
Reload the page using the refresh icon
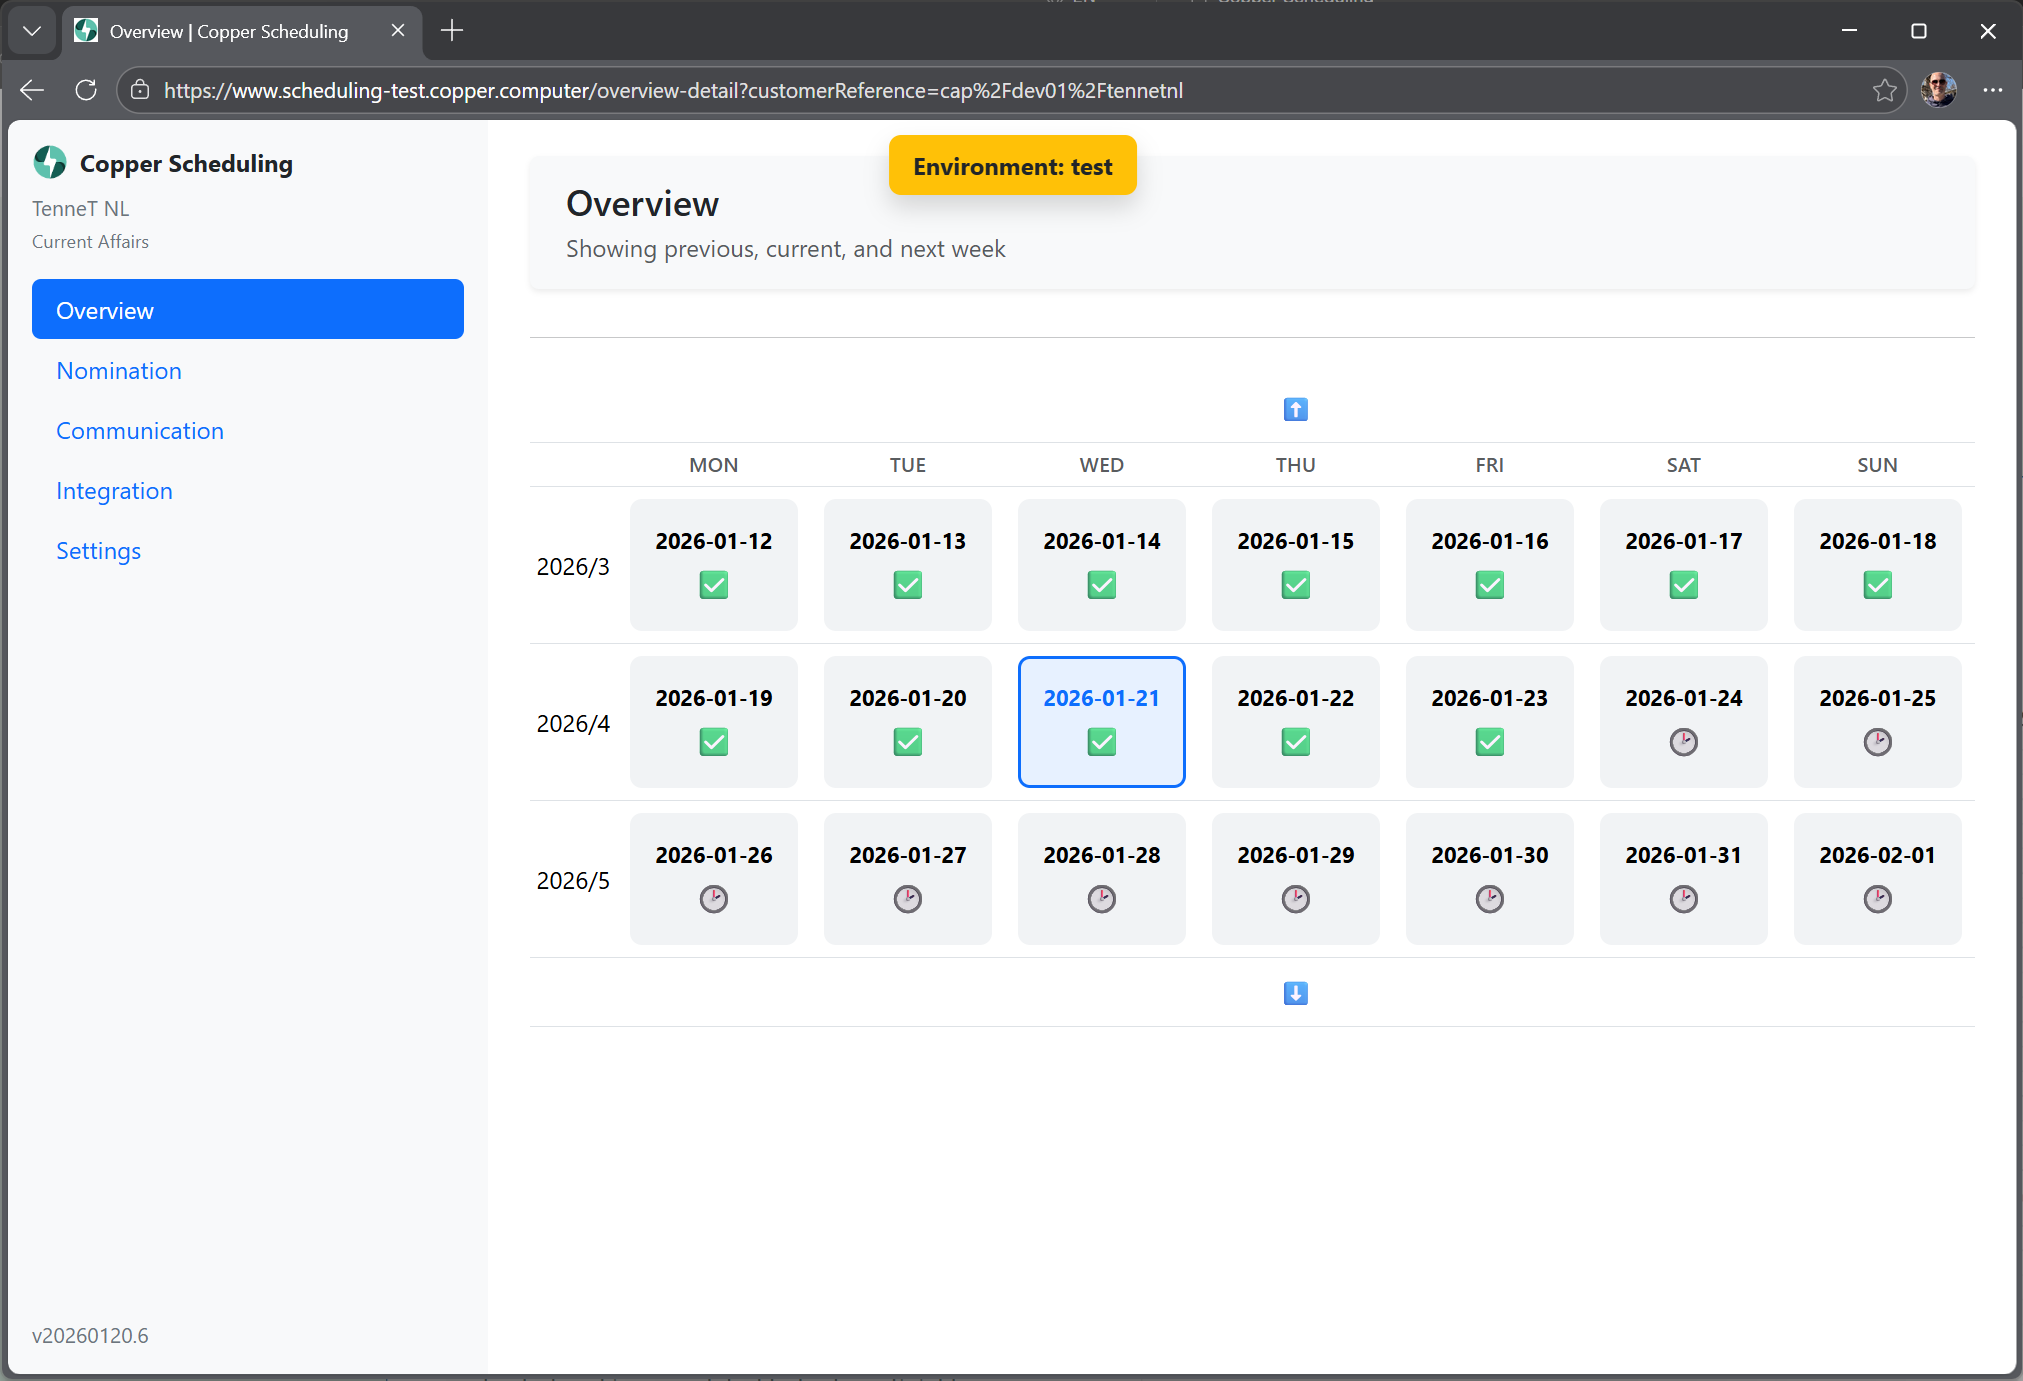coord(86,90)
